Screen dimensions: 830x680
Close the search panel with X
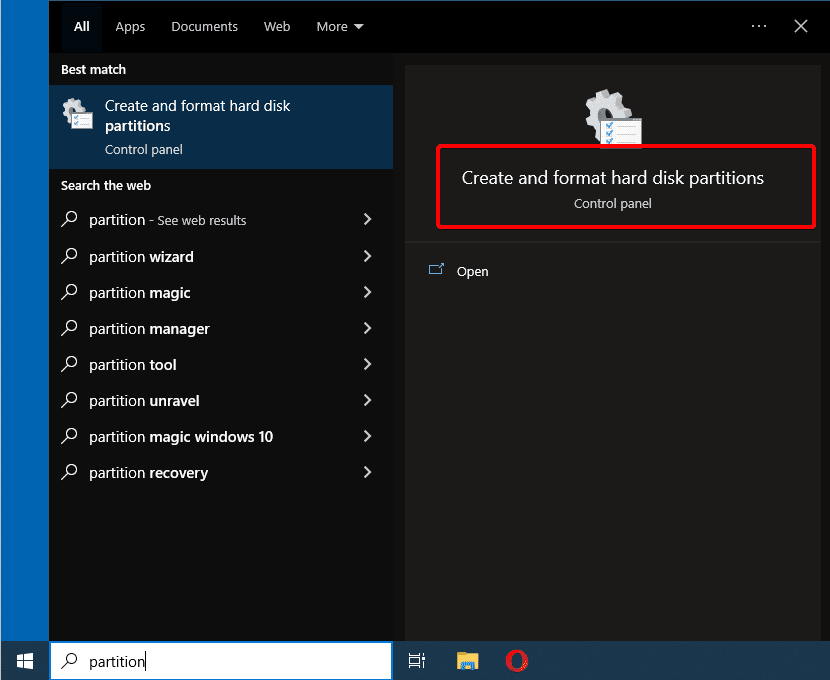(x=801, y=26)
